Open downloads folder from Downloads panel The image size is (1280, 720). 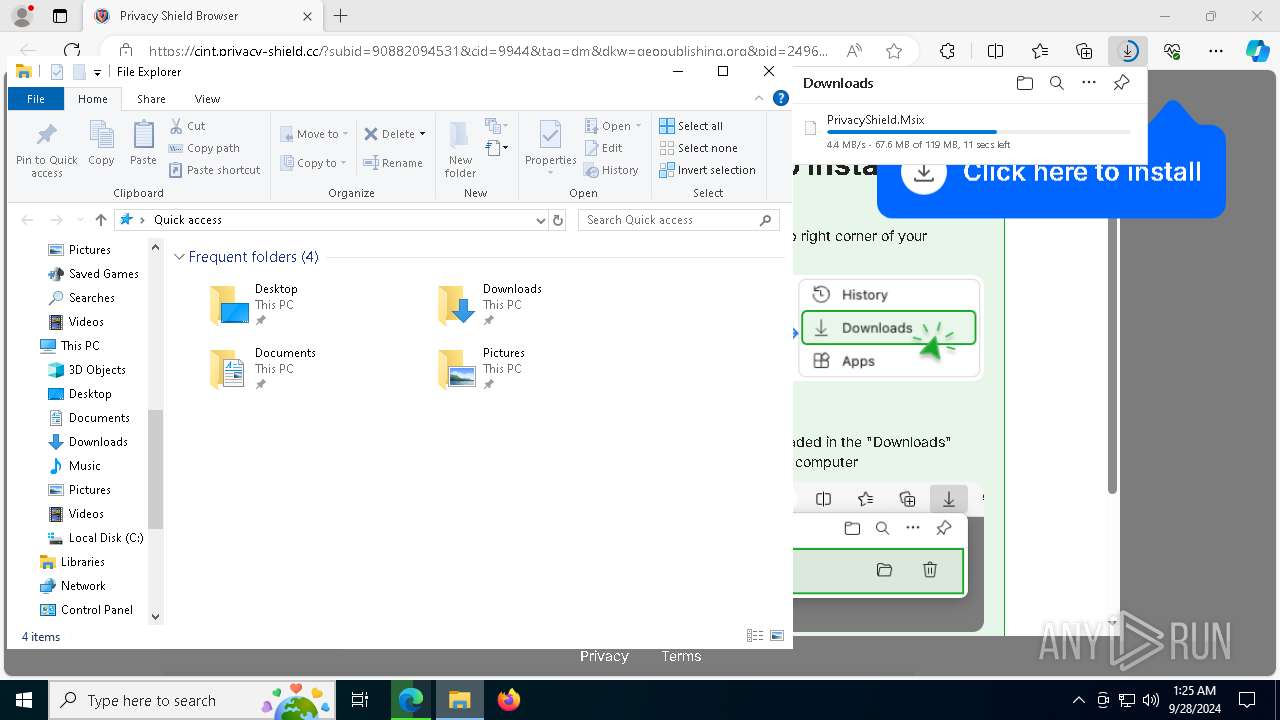point(1024,83)
